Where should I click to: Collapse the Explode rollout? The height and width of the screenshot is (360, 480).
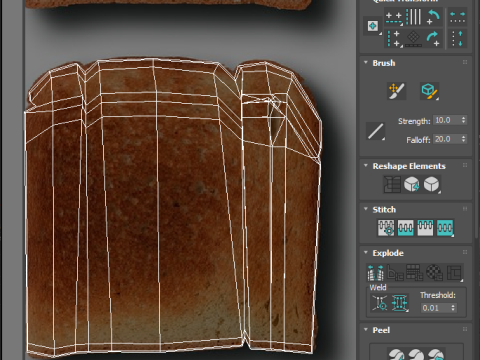(x=366, y=252)
